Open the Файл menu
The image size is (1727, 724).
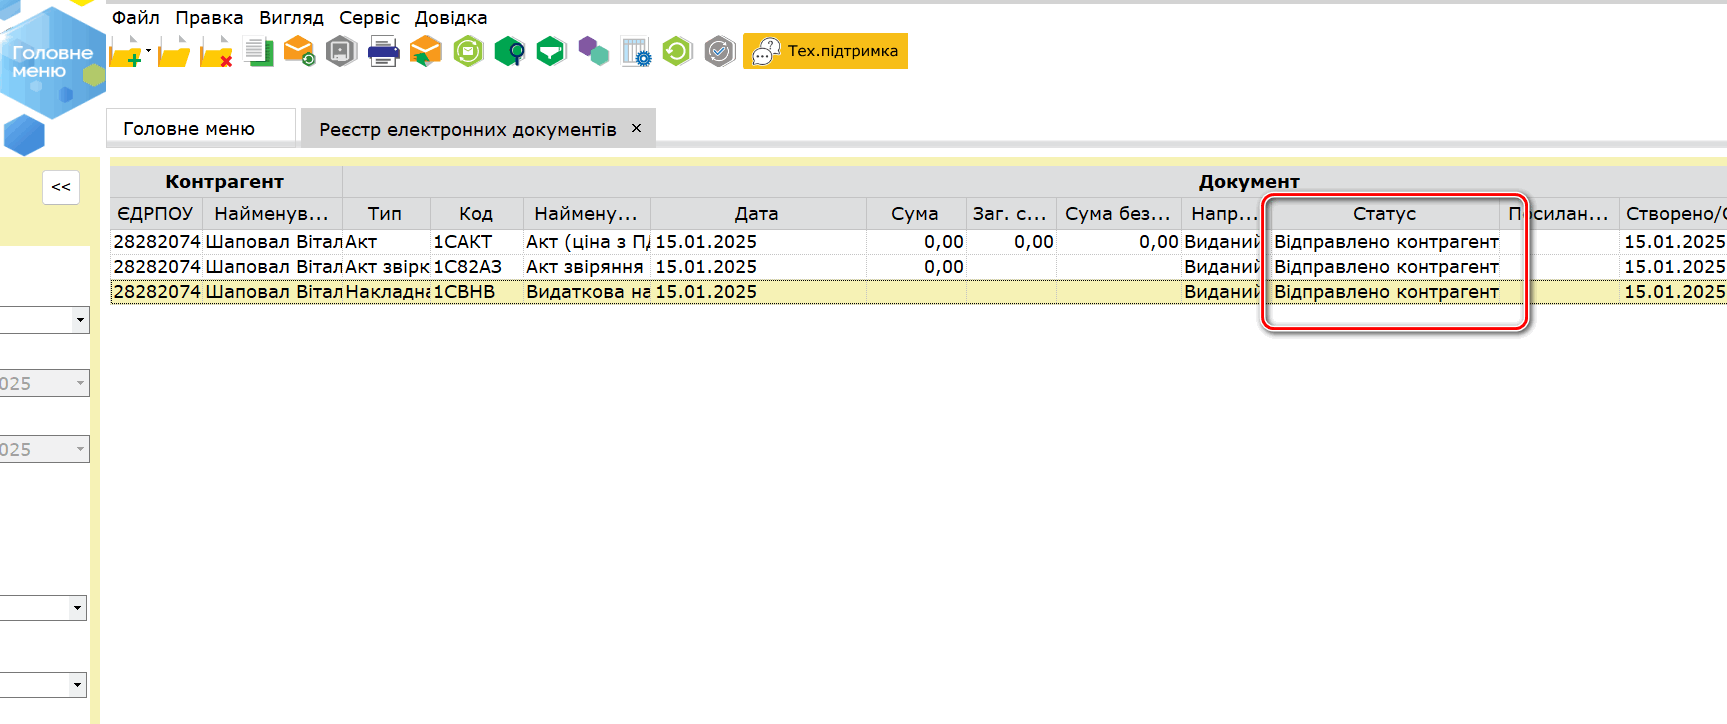(135, 18)
